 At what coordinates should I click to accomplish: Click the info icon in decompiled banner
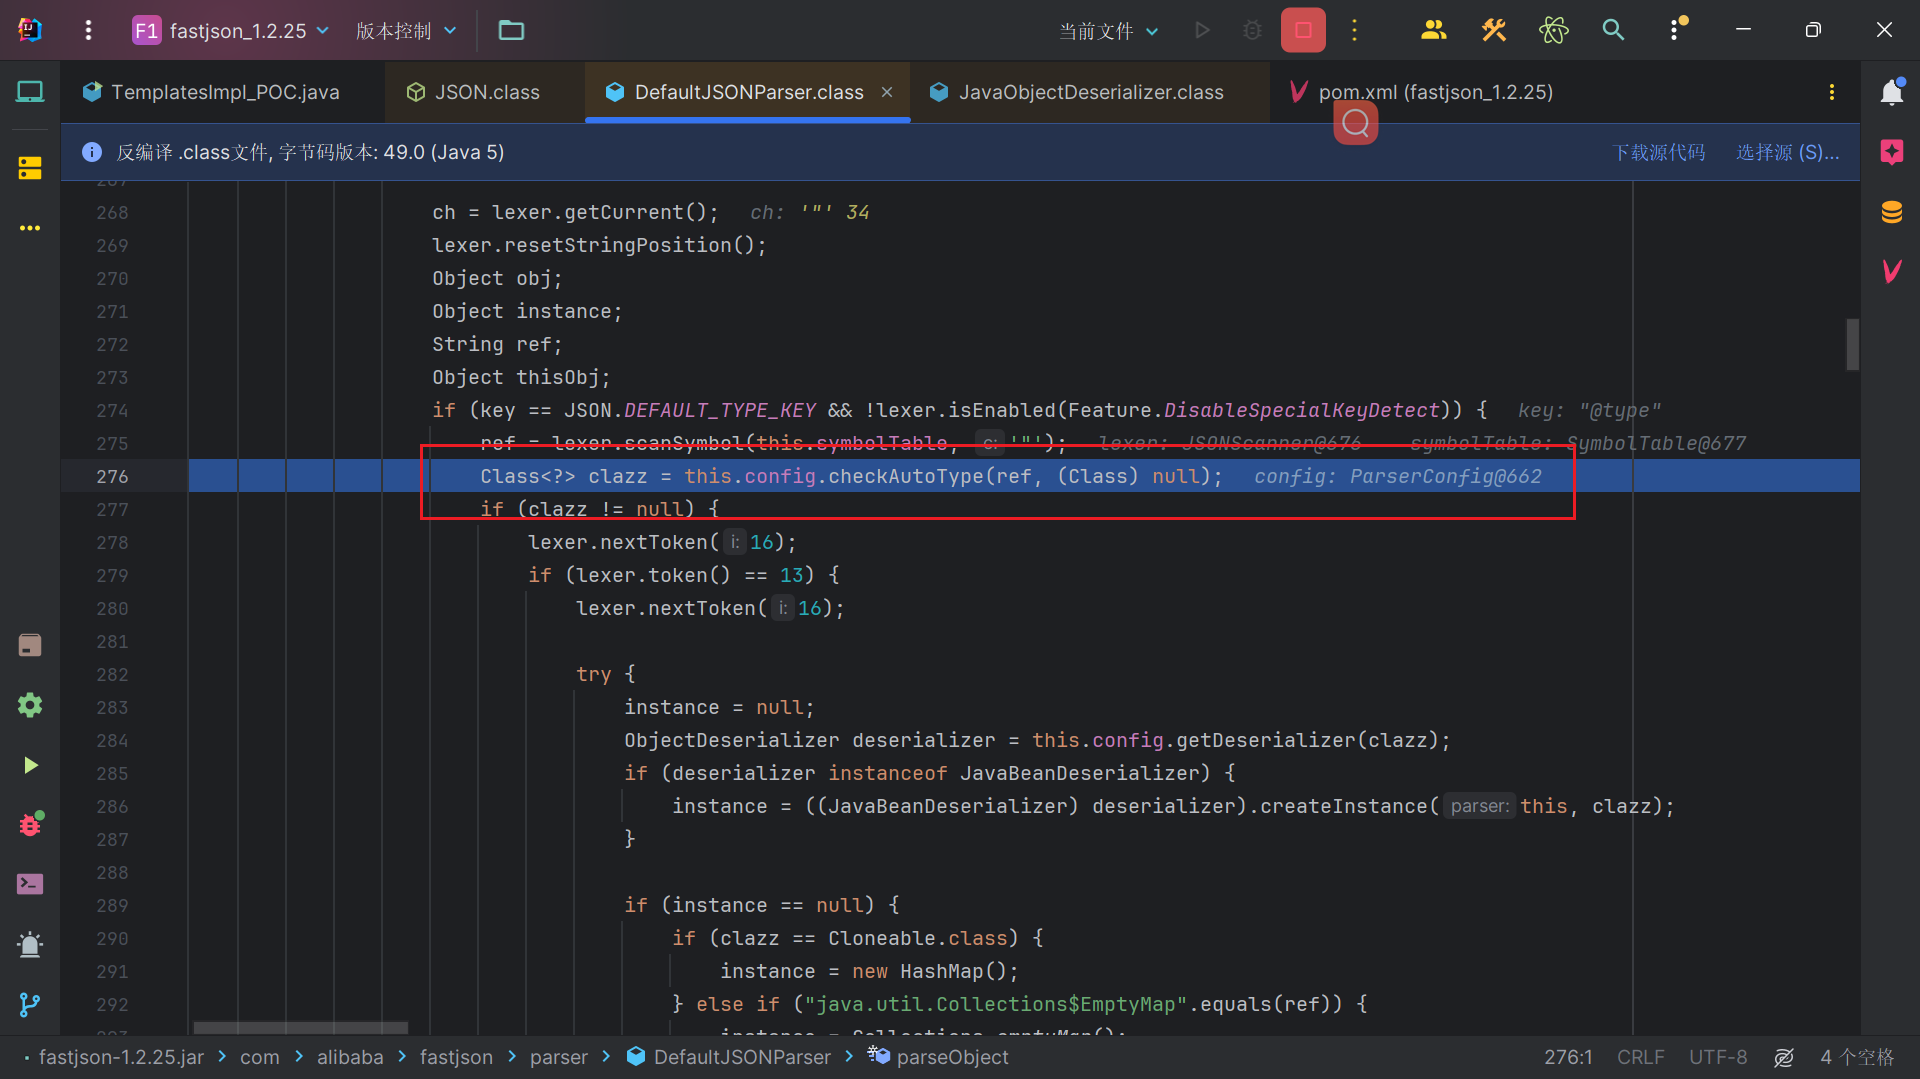(x=92, y=152)
